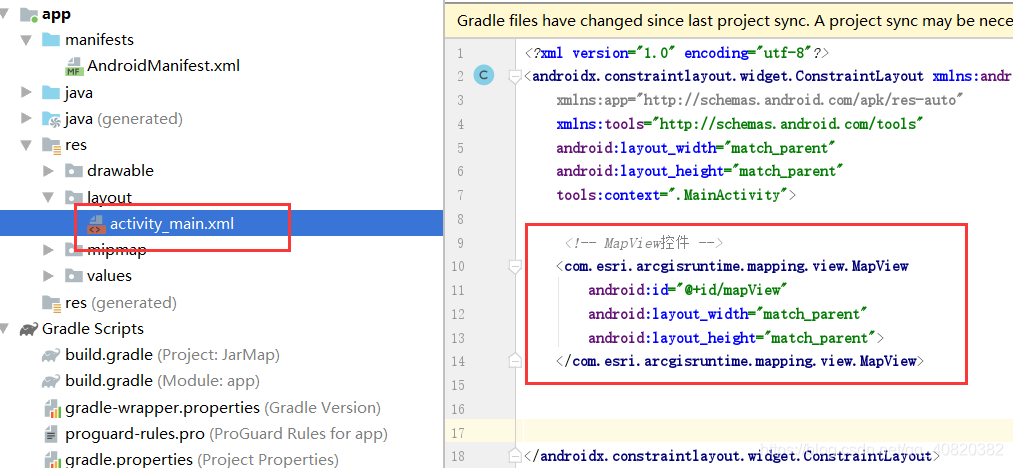Click the app module icon
This screenshot has height=468, width=1013.
coord(29,14)
